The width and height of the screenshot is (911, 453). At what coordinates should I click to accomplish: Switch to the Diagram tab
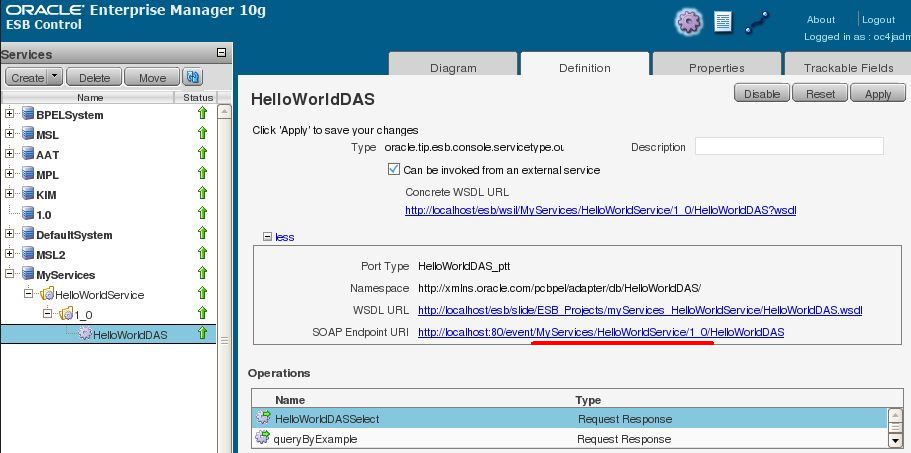(453, 64)
